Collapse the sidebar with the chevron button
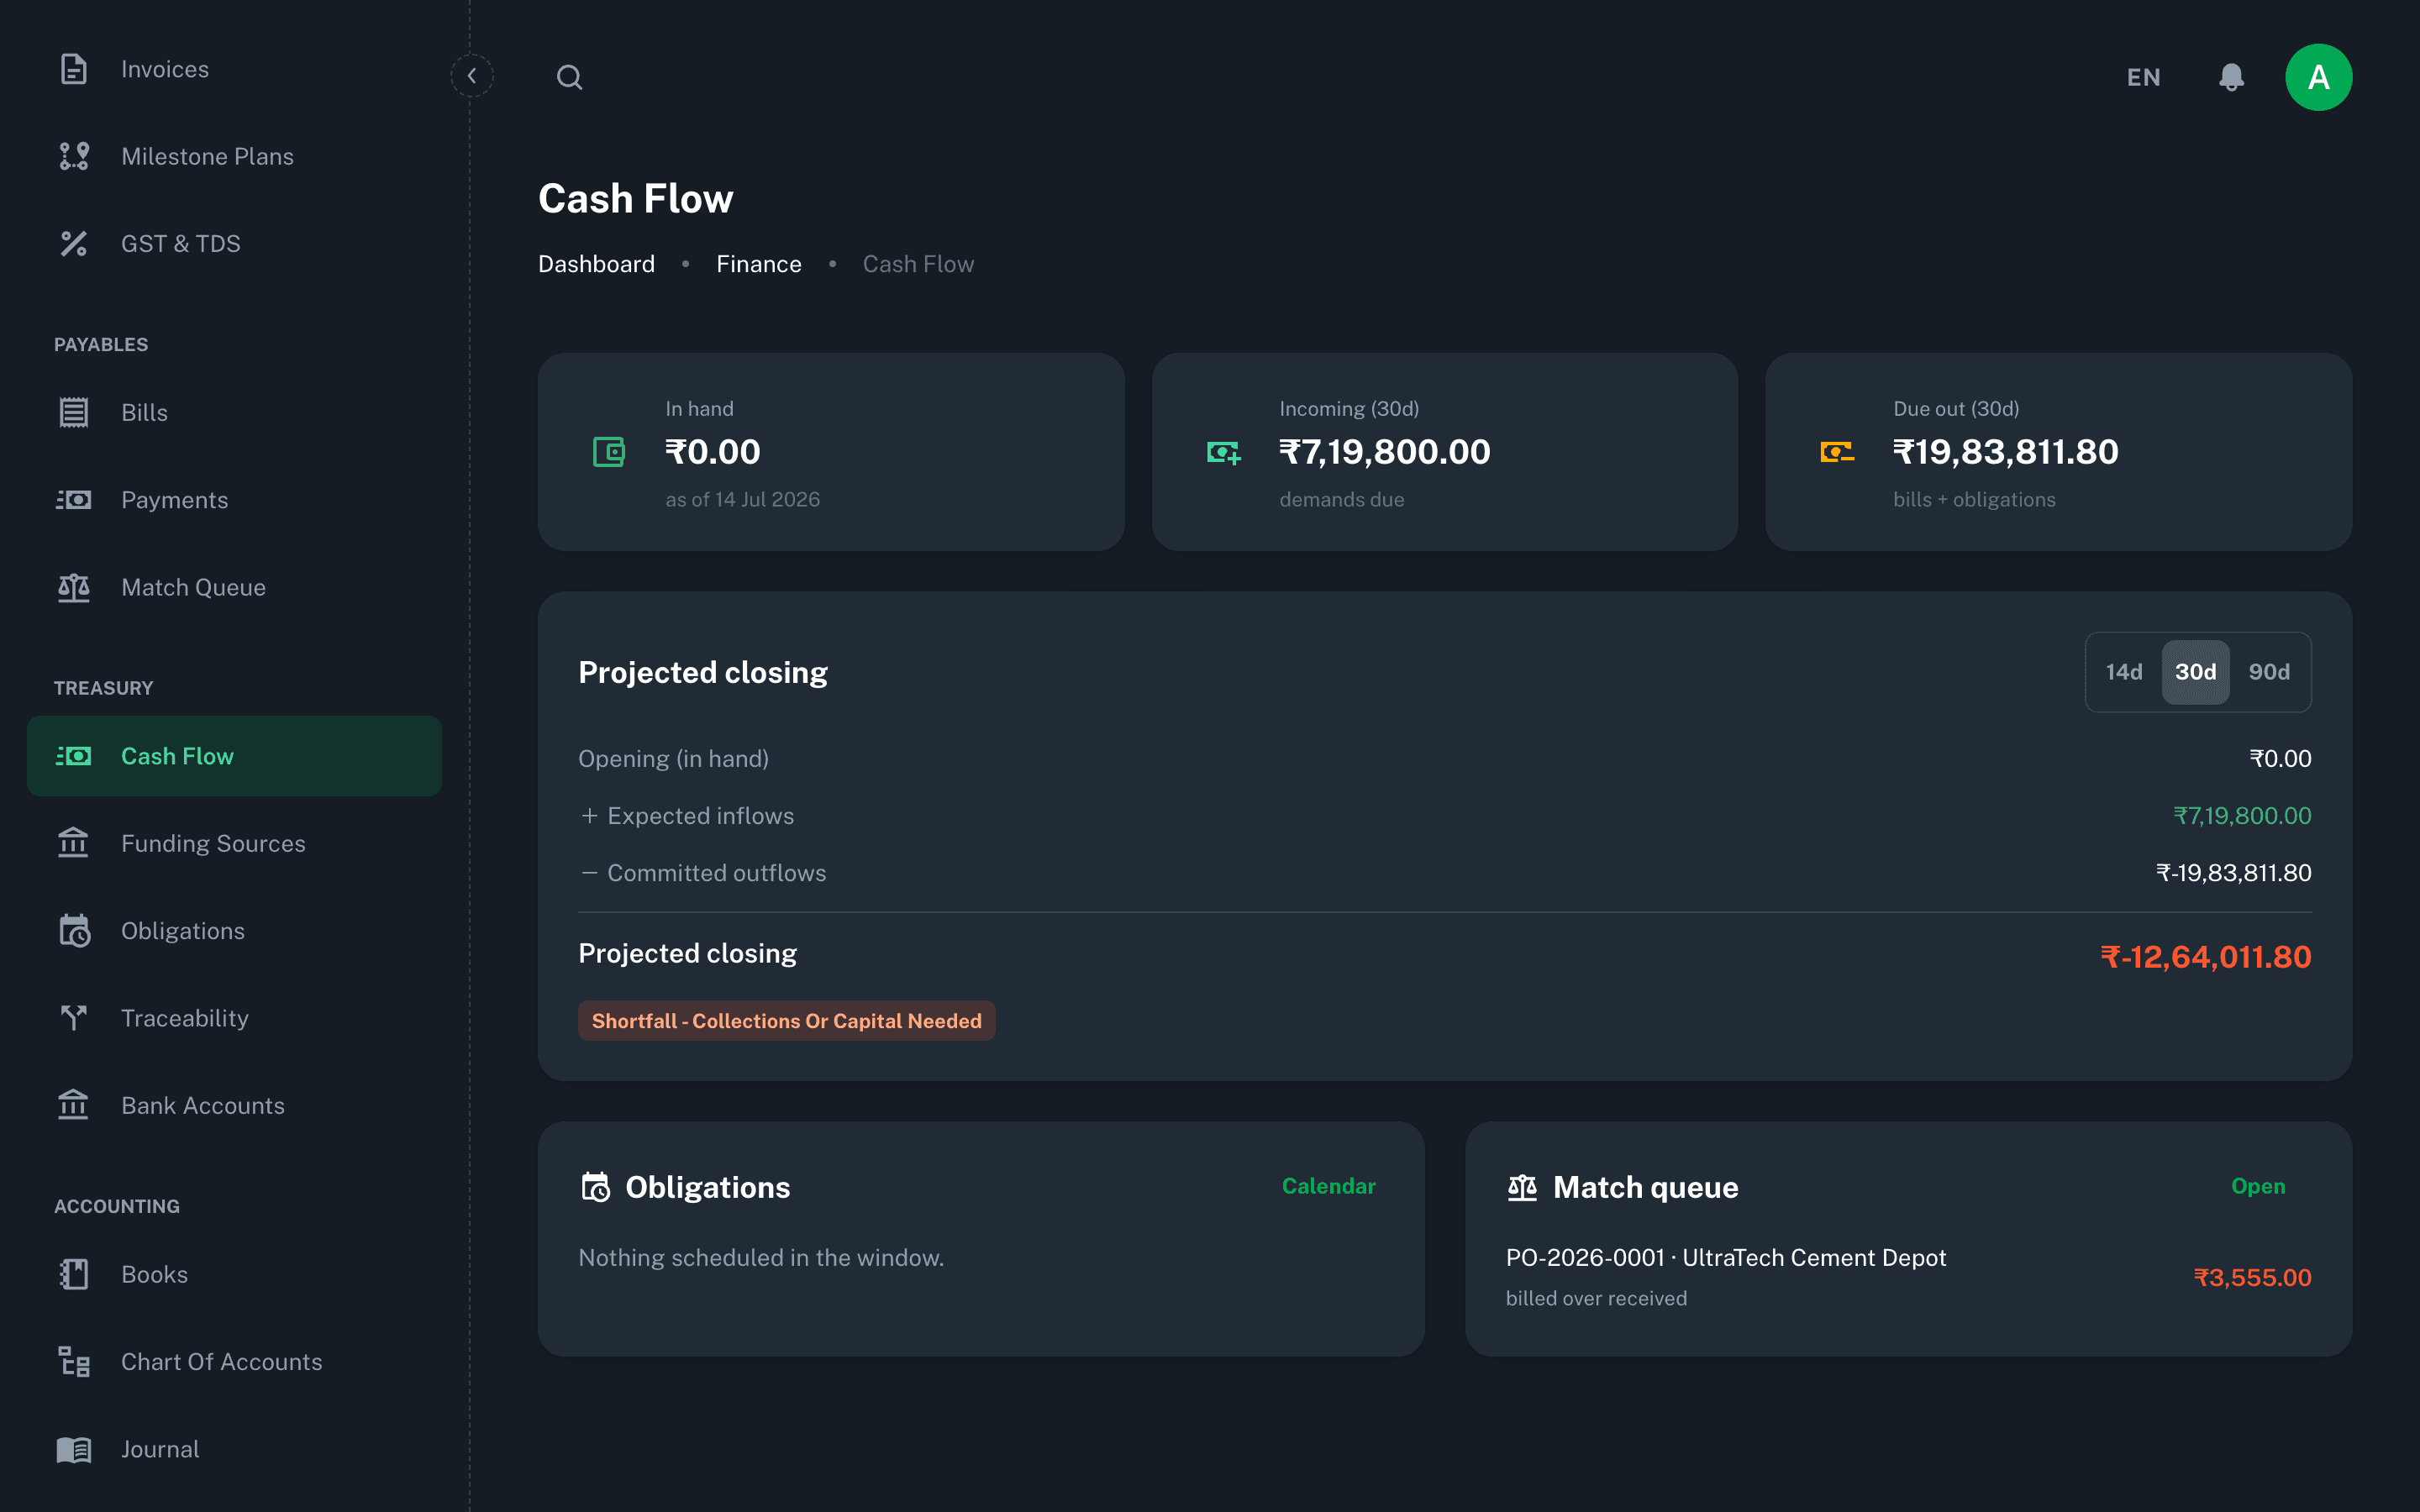The width and height of the screenshot is (2420, 1512). click(472, 76)
